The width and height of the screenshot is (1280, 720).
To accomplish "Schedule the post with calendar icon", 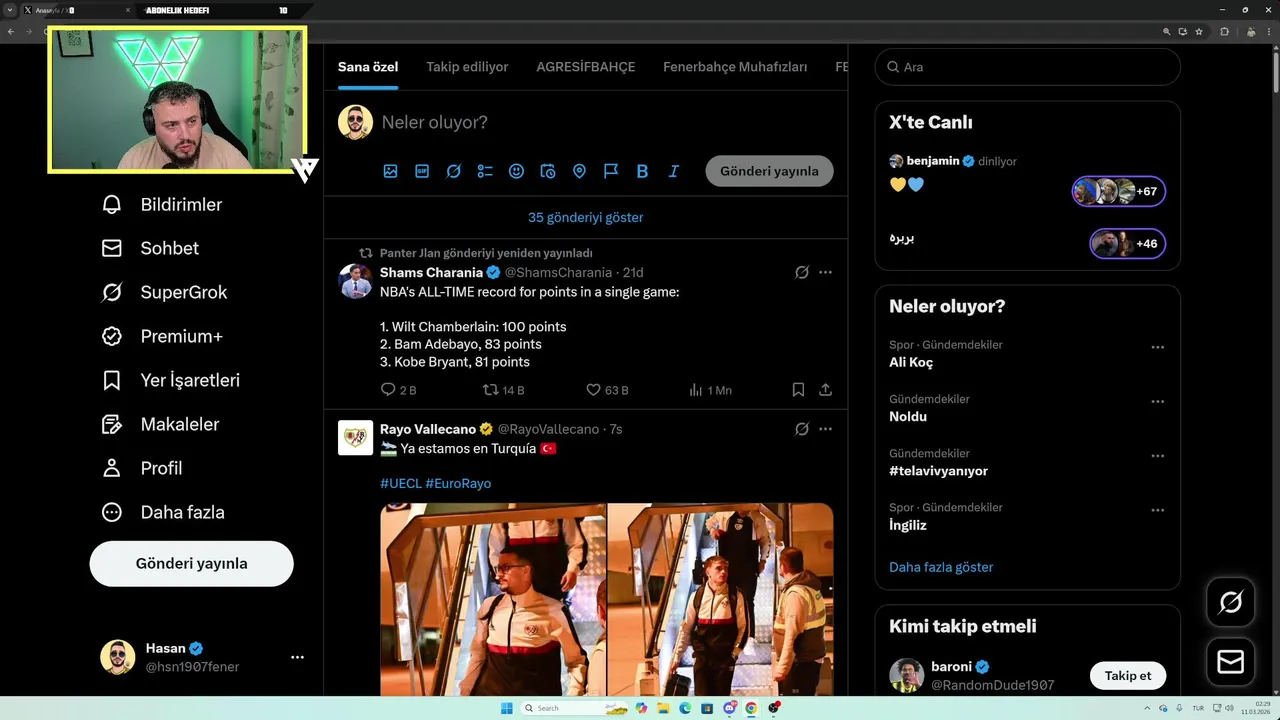I will coord(548,171).
